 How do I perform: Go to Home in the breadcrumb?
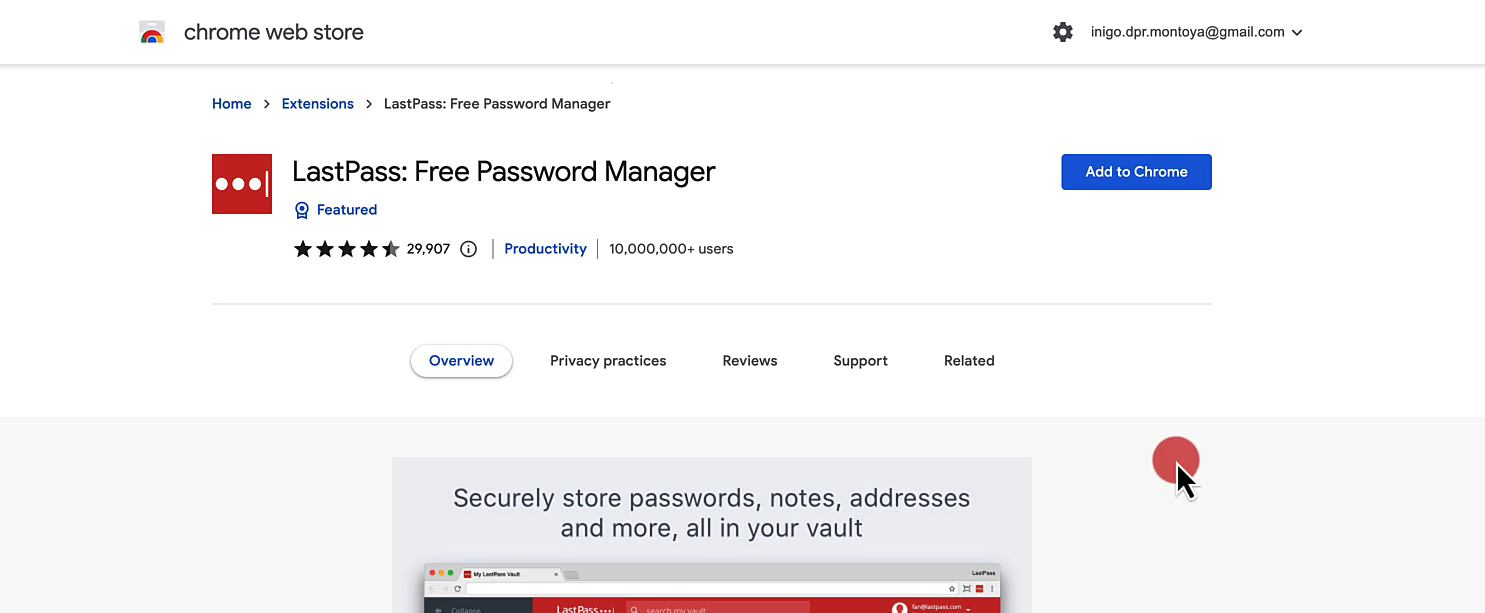231,104
